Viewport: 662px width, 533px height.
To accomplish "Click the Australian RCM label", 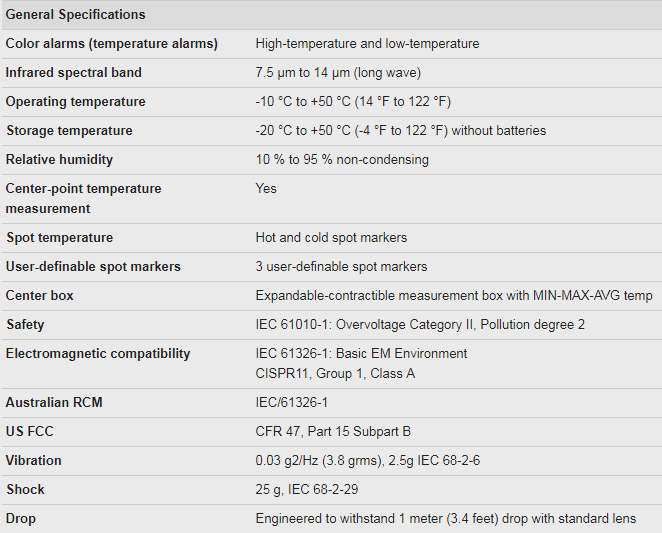I will [x=54, y=402].
